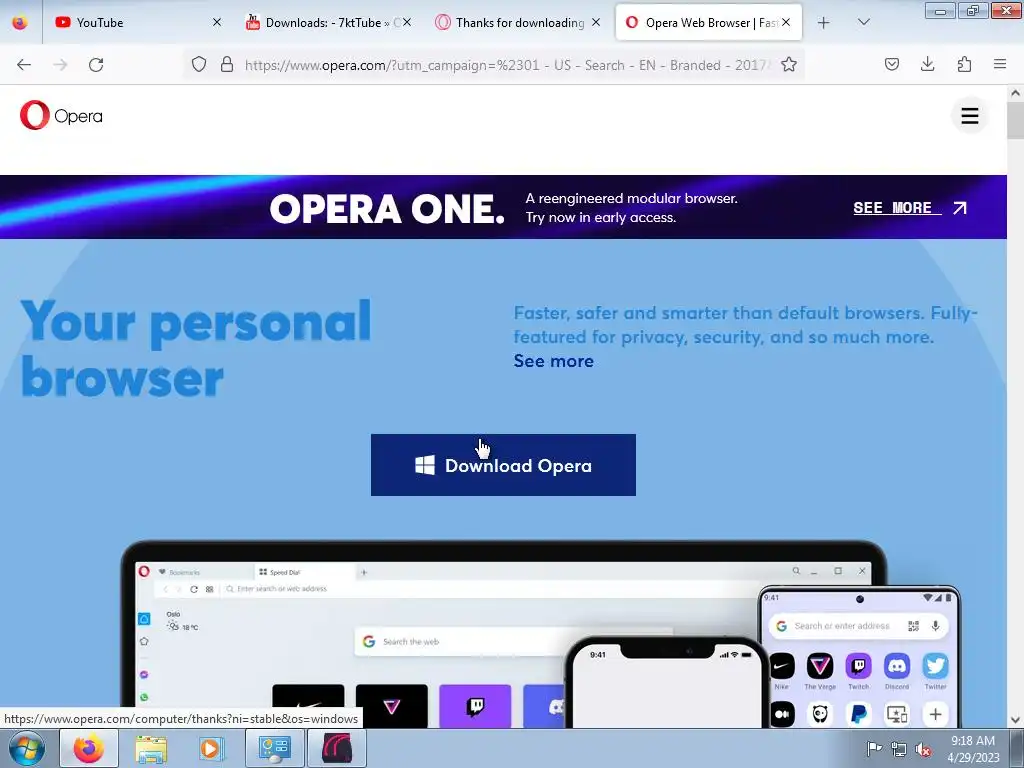Click SEE MORE on Opera One banner
The width and height of the screenshot is (1024, 768).
(x=910, y=208)
